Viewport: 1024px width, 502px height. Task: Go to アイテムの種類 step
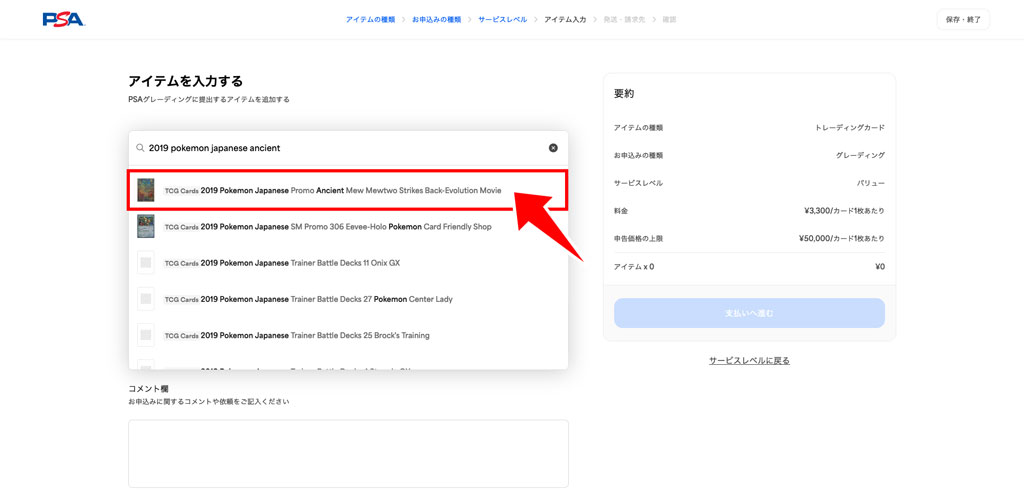tap(370, 20)
